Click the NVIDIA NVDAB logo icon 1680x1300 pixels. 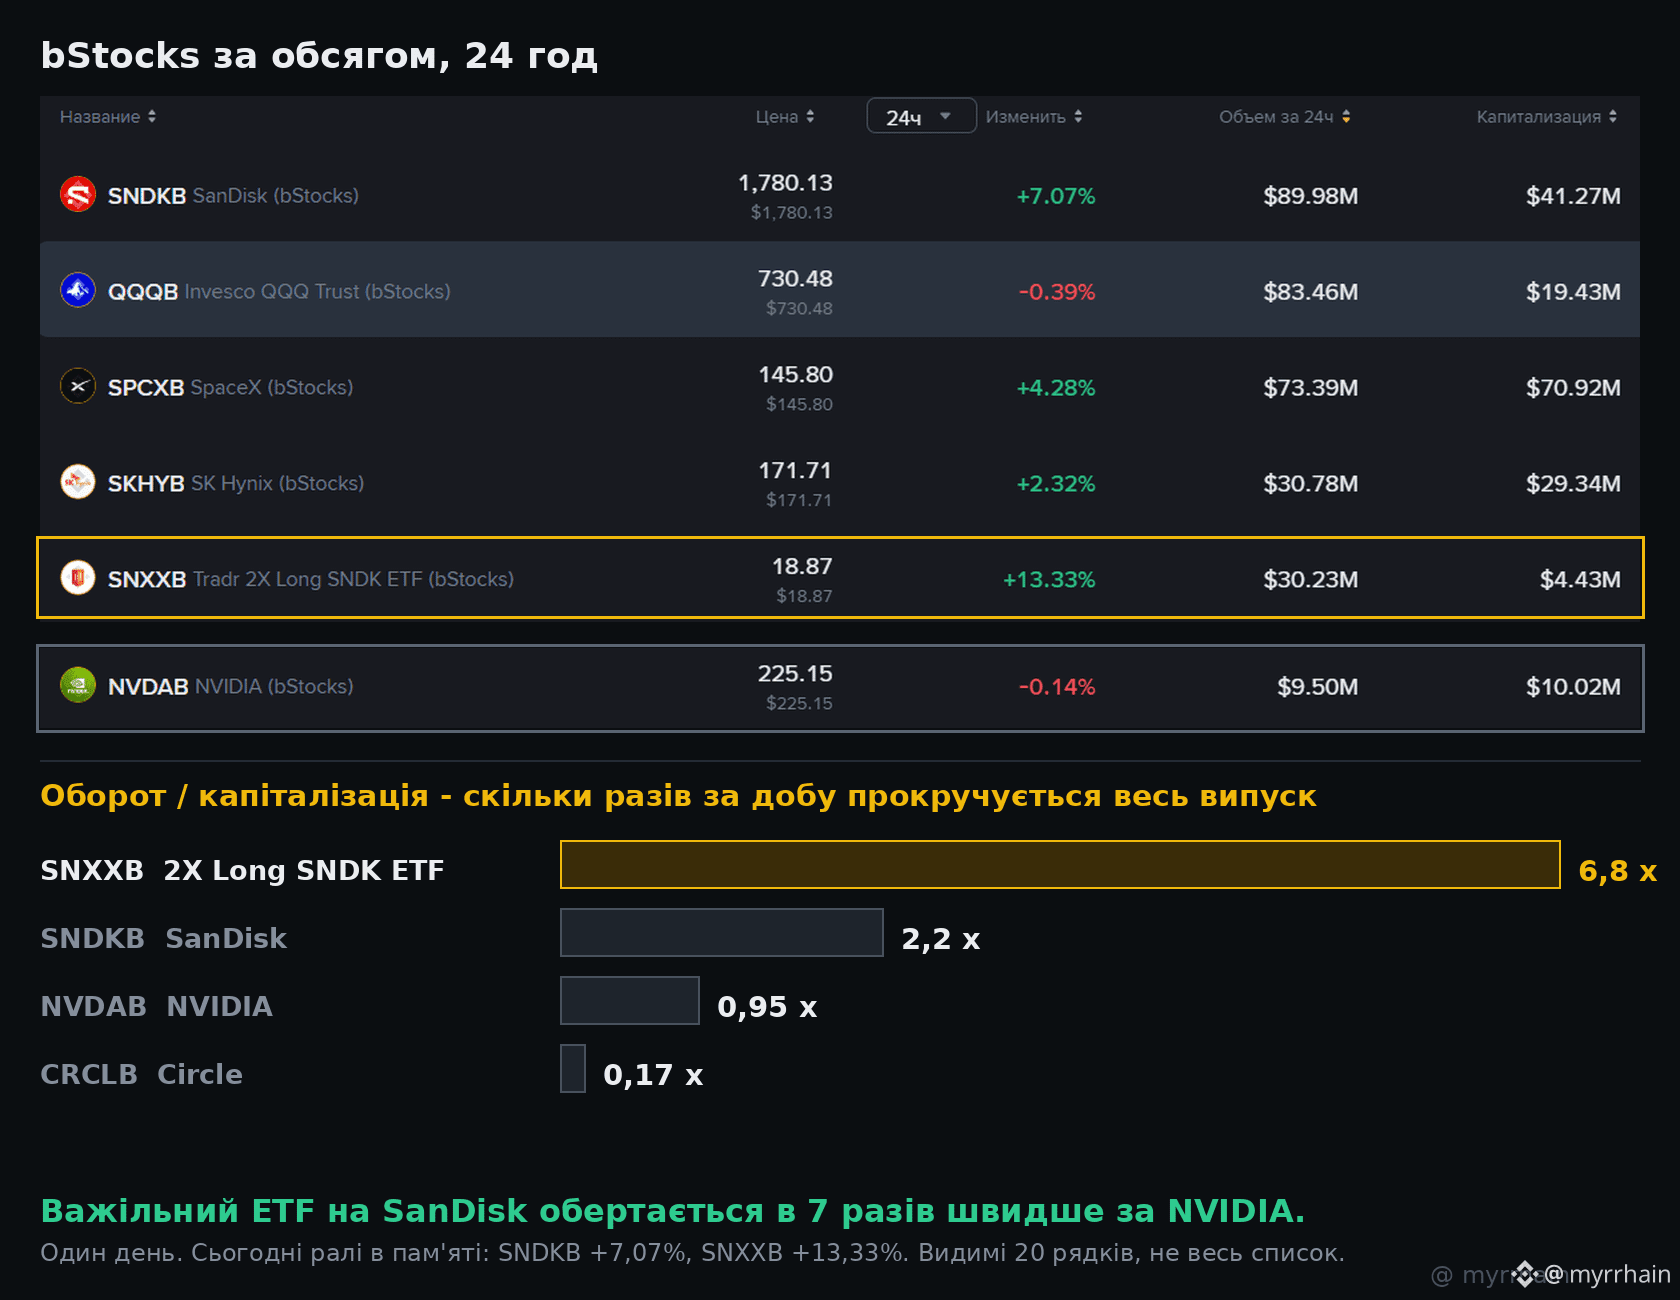[x=78, y=685]
